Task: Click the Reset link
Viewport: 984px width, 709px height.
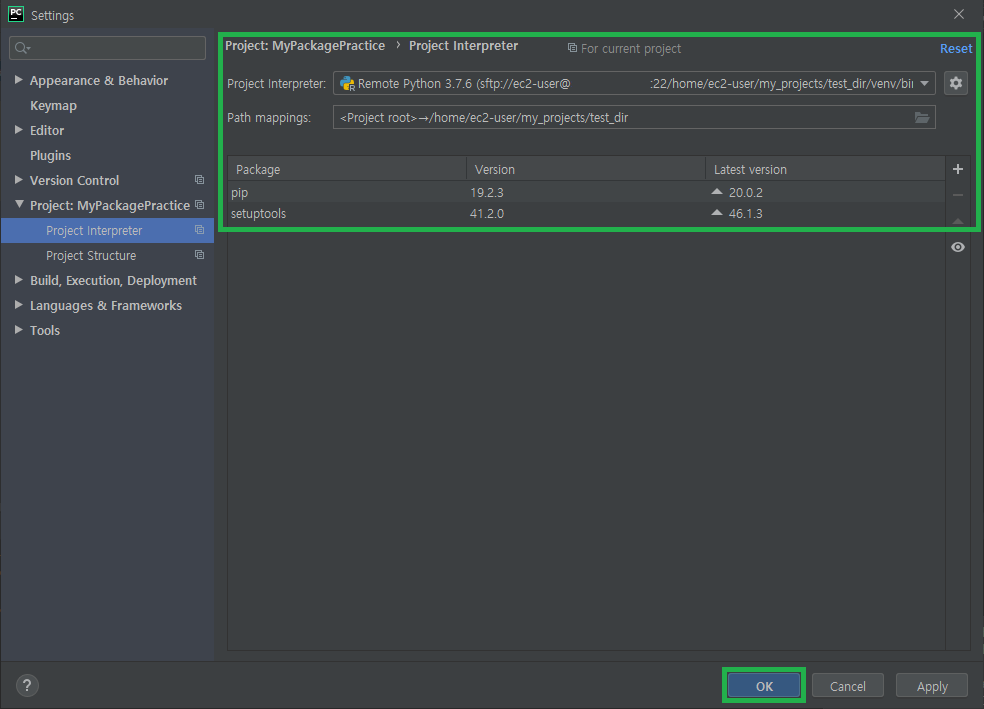Action: pyautogui.click(x=956, y=48)
